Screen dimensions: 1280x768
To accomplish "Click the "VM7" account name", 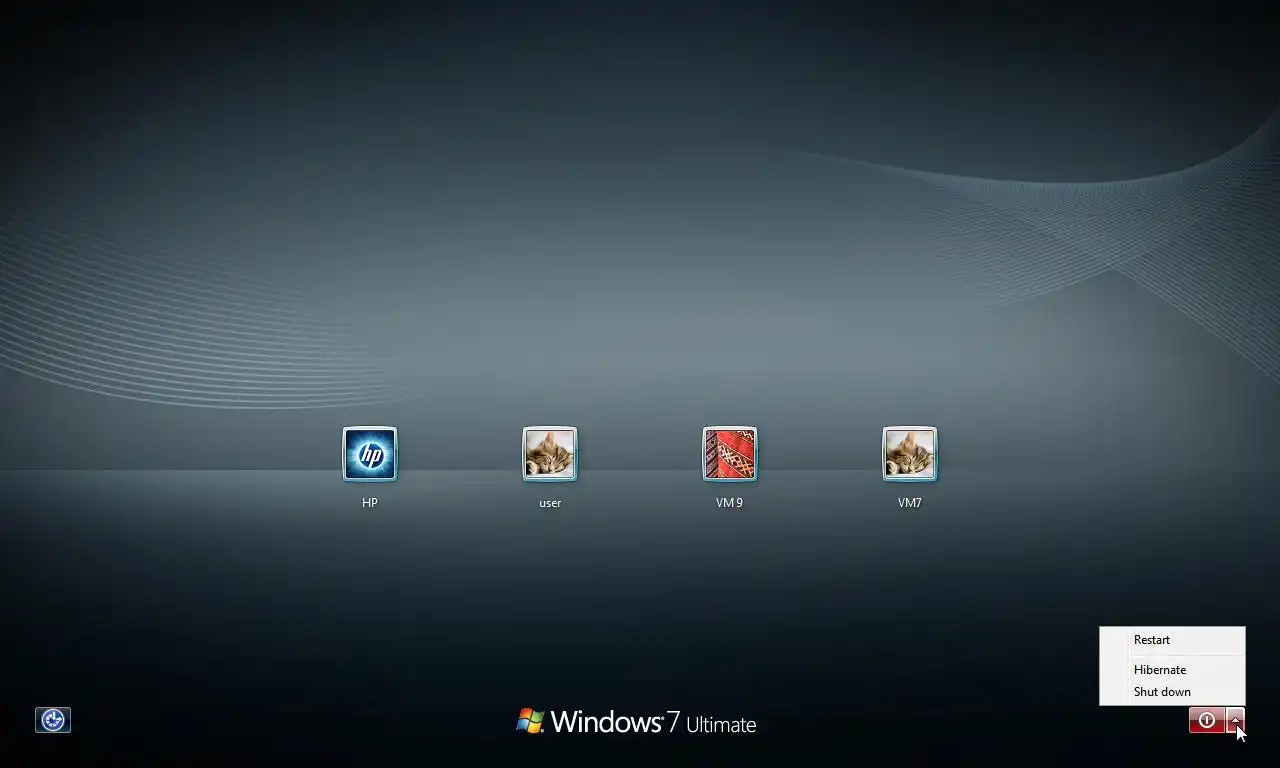I will [x=910, y=503].
